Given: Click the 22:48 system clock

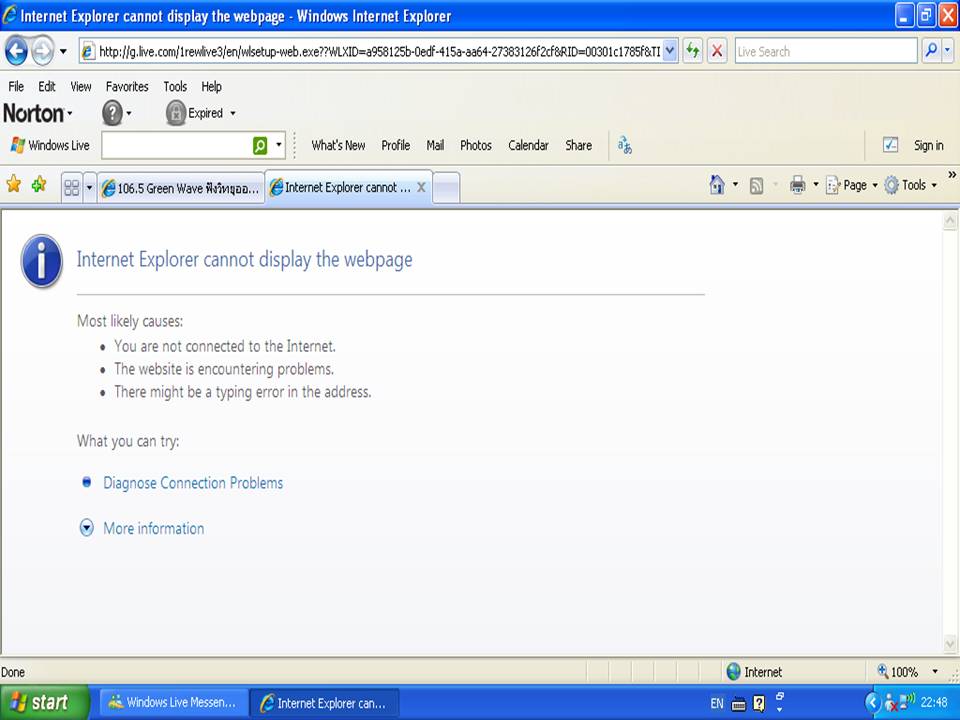Looking at the screenshot, I should coord(934,703).
